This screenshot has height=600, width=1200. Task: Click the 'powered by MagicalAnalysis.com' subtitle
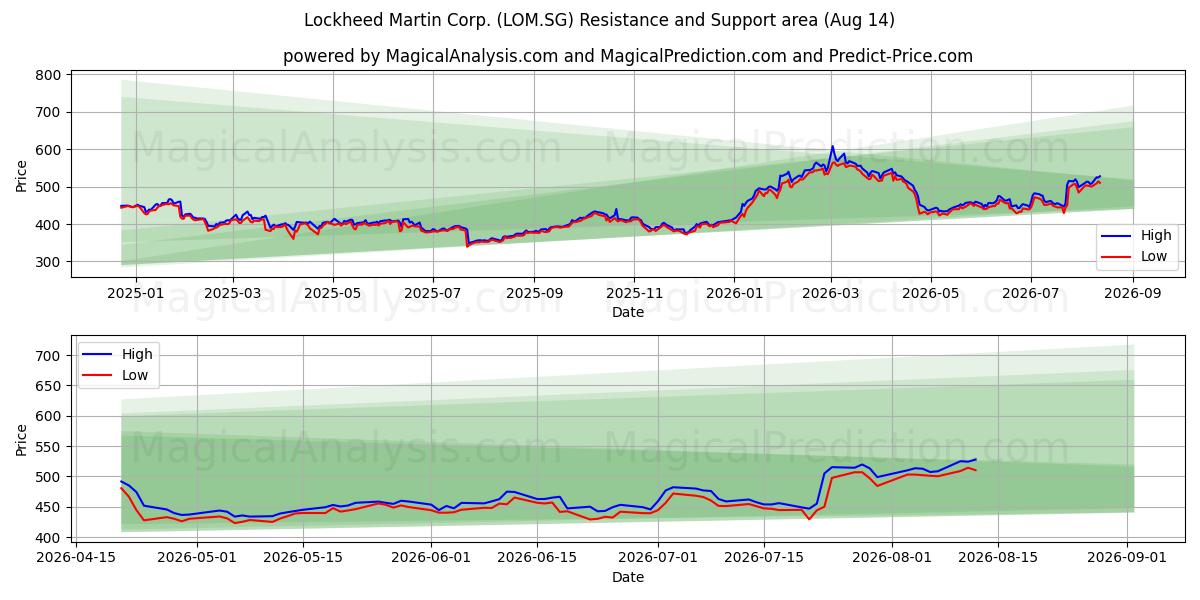coord(627,56)
